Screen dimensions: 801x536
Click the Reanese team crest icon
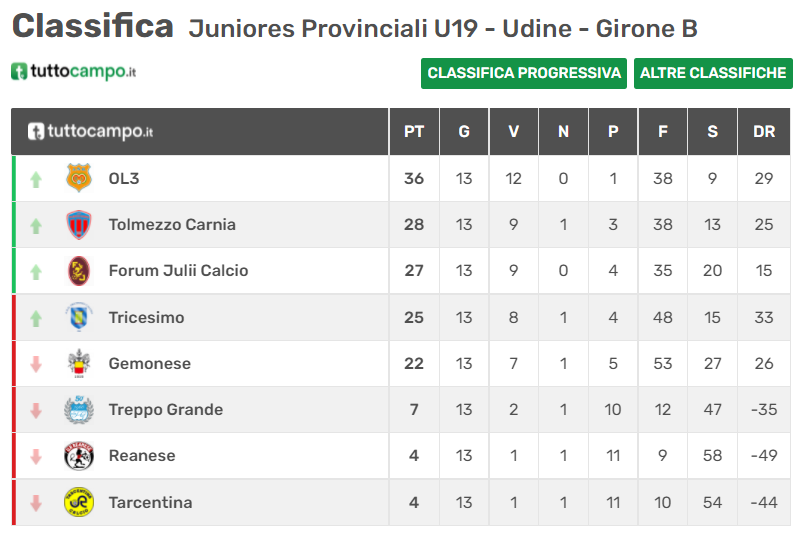(x=78, y=456)
